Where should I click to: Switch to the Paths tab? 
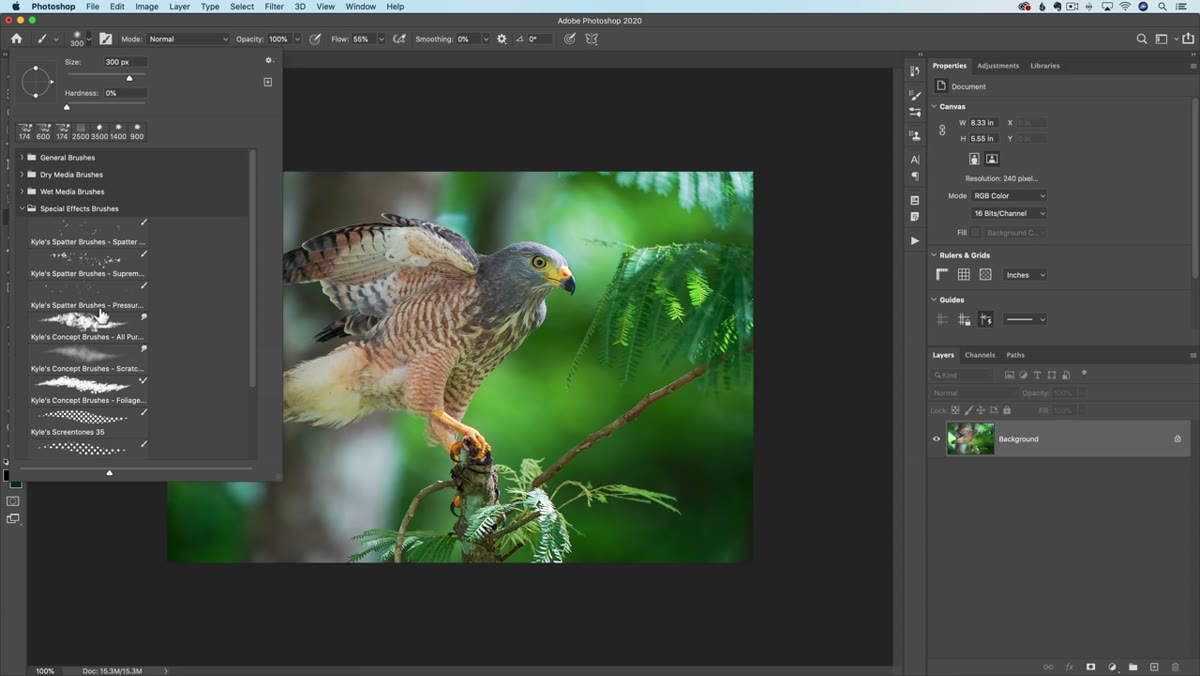1015,355
